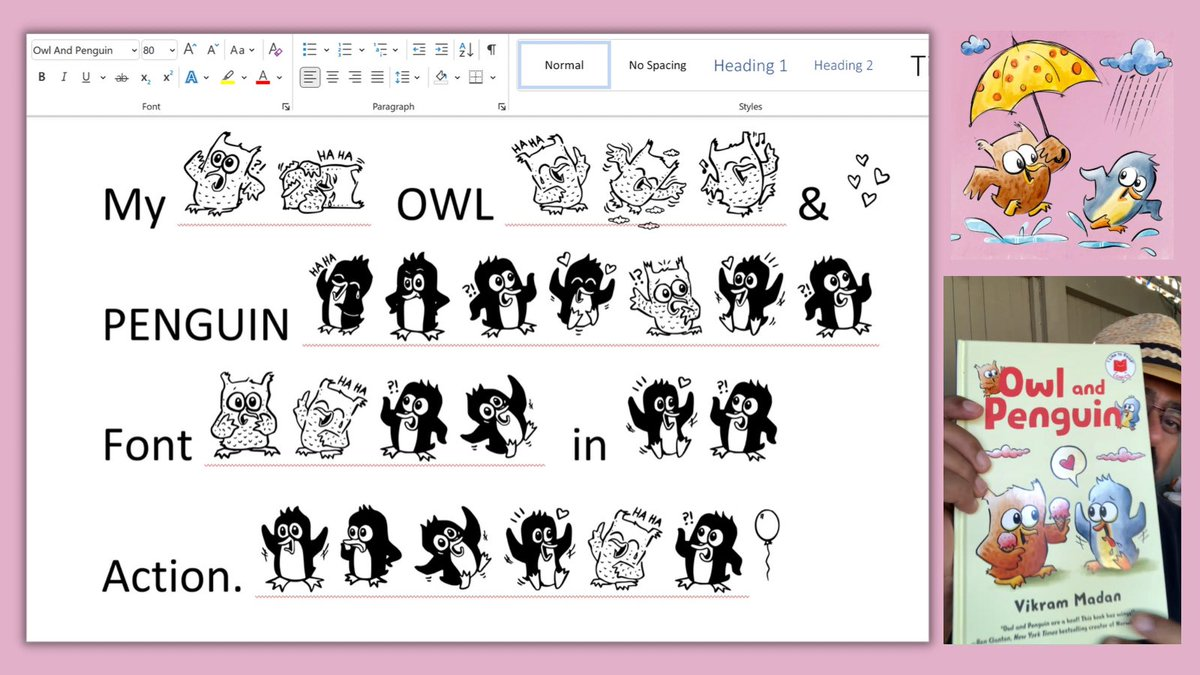Increase font size with grow button
Image resolution: width=1200 pixels, height=675 pixels.
(x=190, y=49)
